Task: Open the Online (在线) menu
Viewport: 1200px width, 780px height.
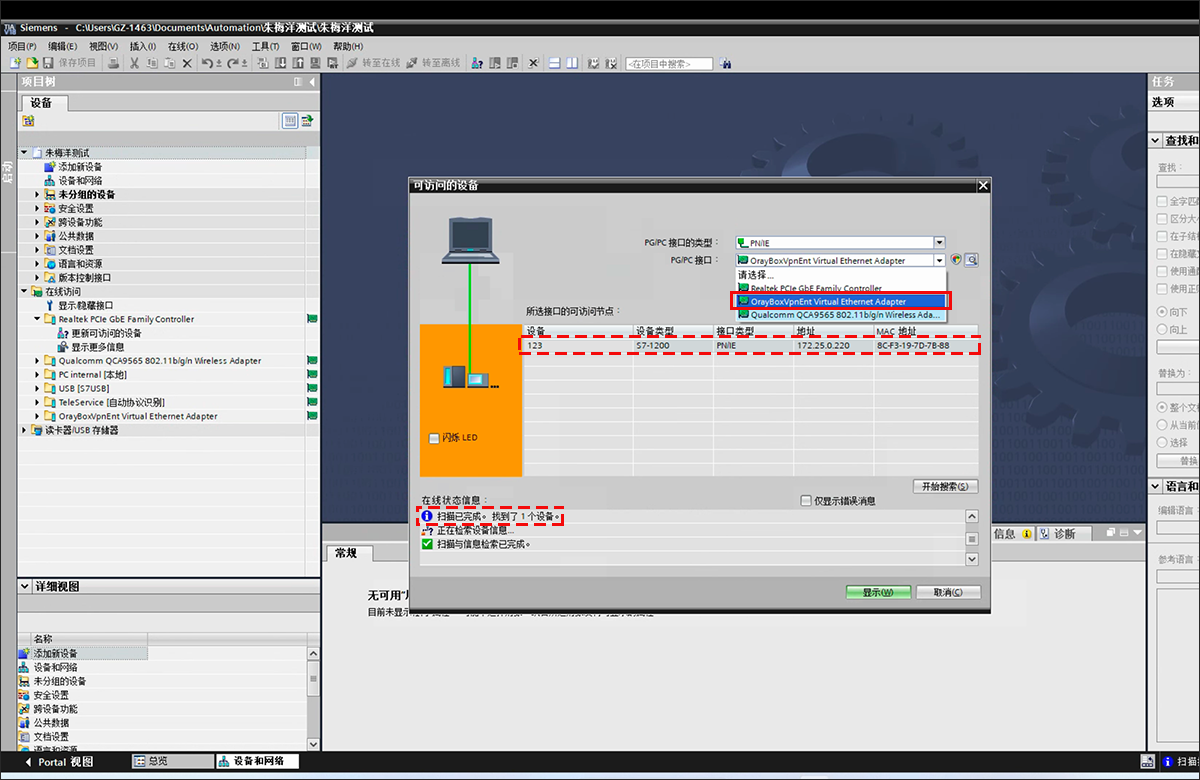Action: click(x=182, y=46)
